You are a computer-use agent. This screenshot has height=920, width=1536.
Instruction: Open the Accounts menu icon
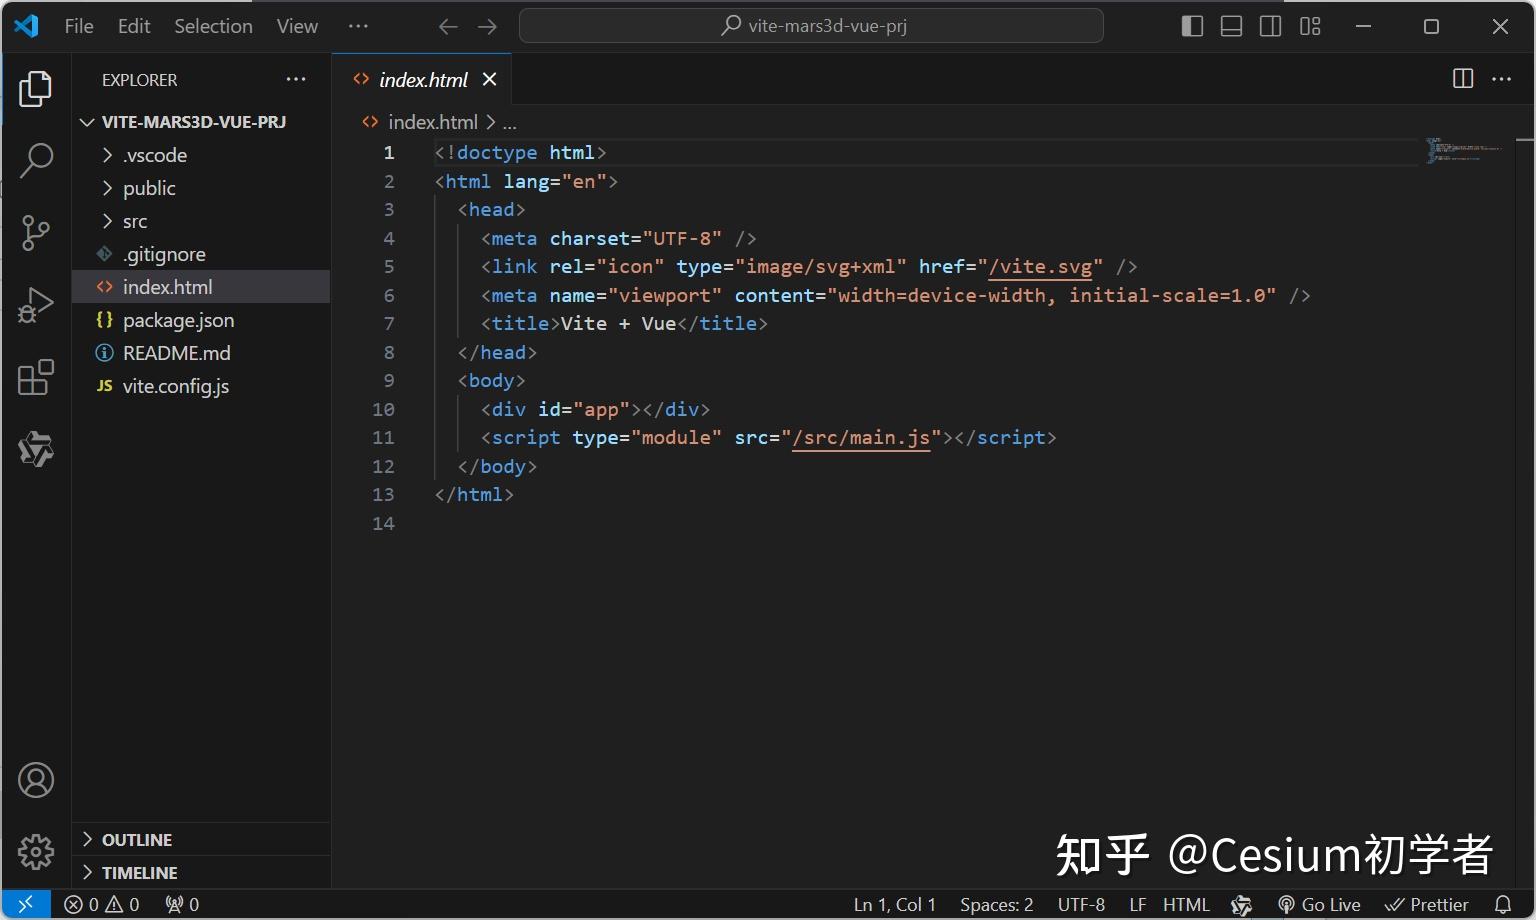click(37, 780)
